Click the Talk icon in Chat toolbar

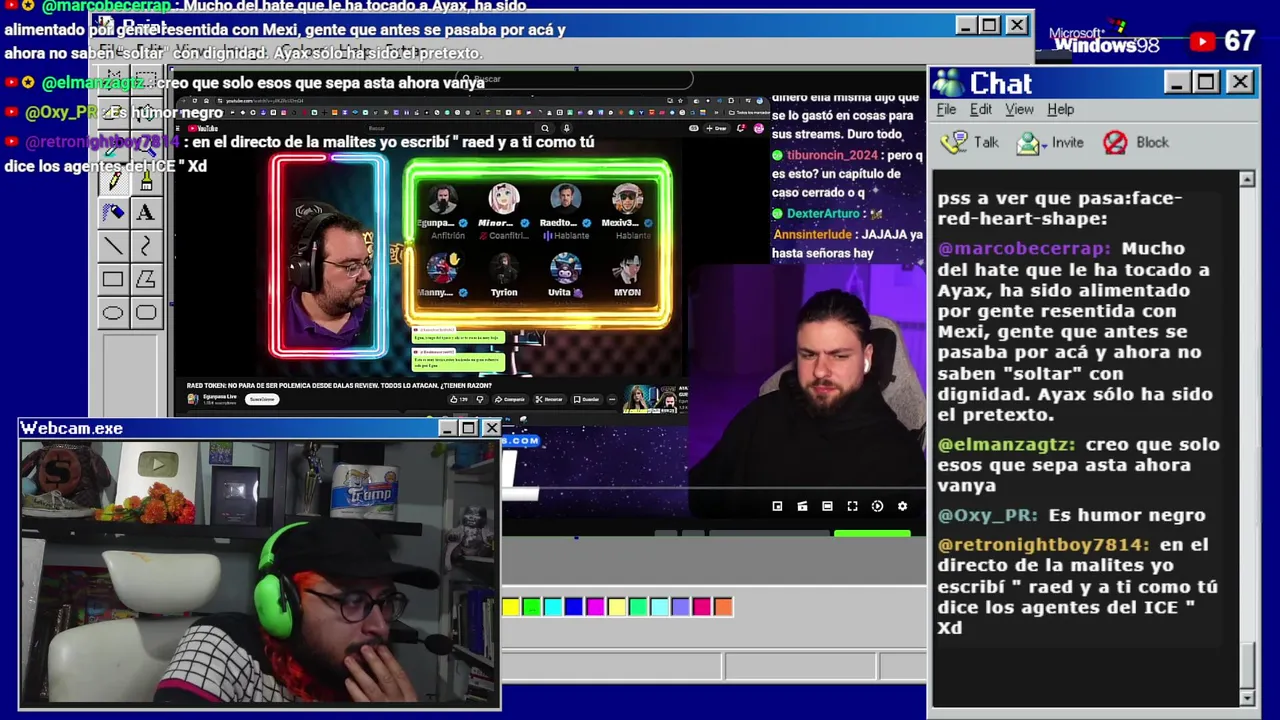(954, 143)
